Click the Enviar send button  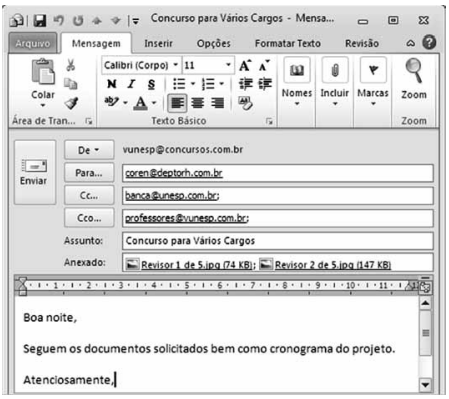(35, 172)
